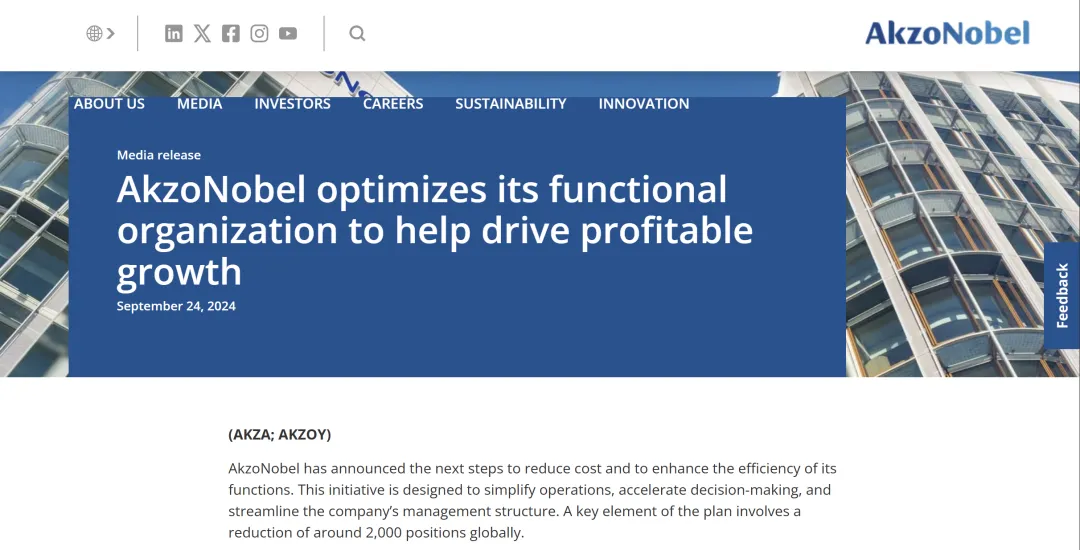This screenshot has width=1080, height=550.
Task: Open the INVESTORS menu
Action: [292, 103]
